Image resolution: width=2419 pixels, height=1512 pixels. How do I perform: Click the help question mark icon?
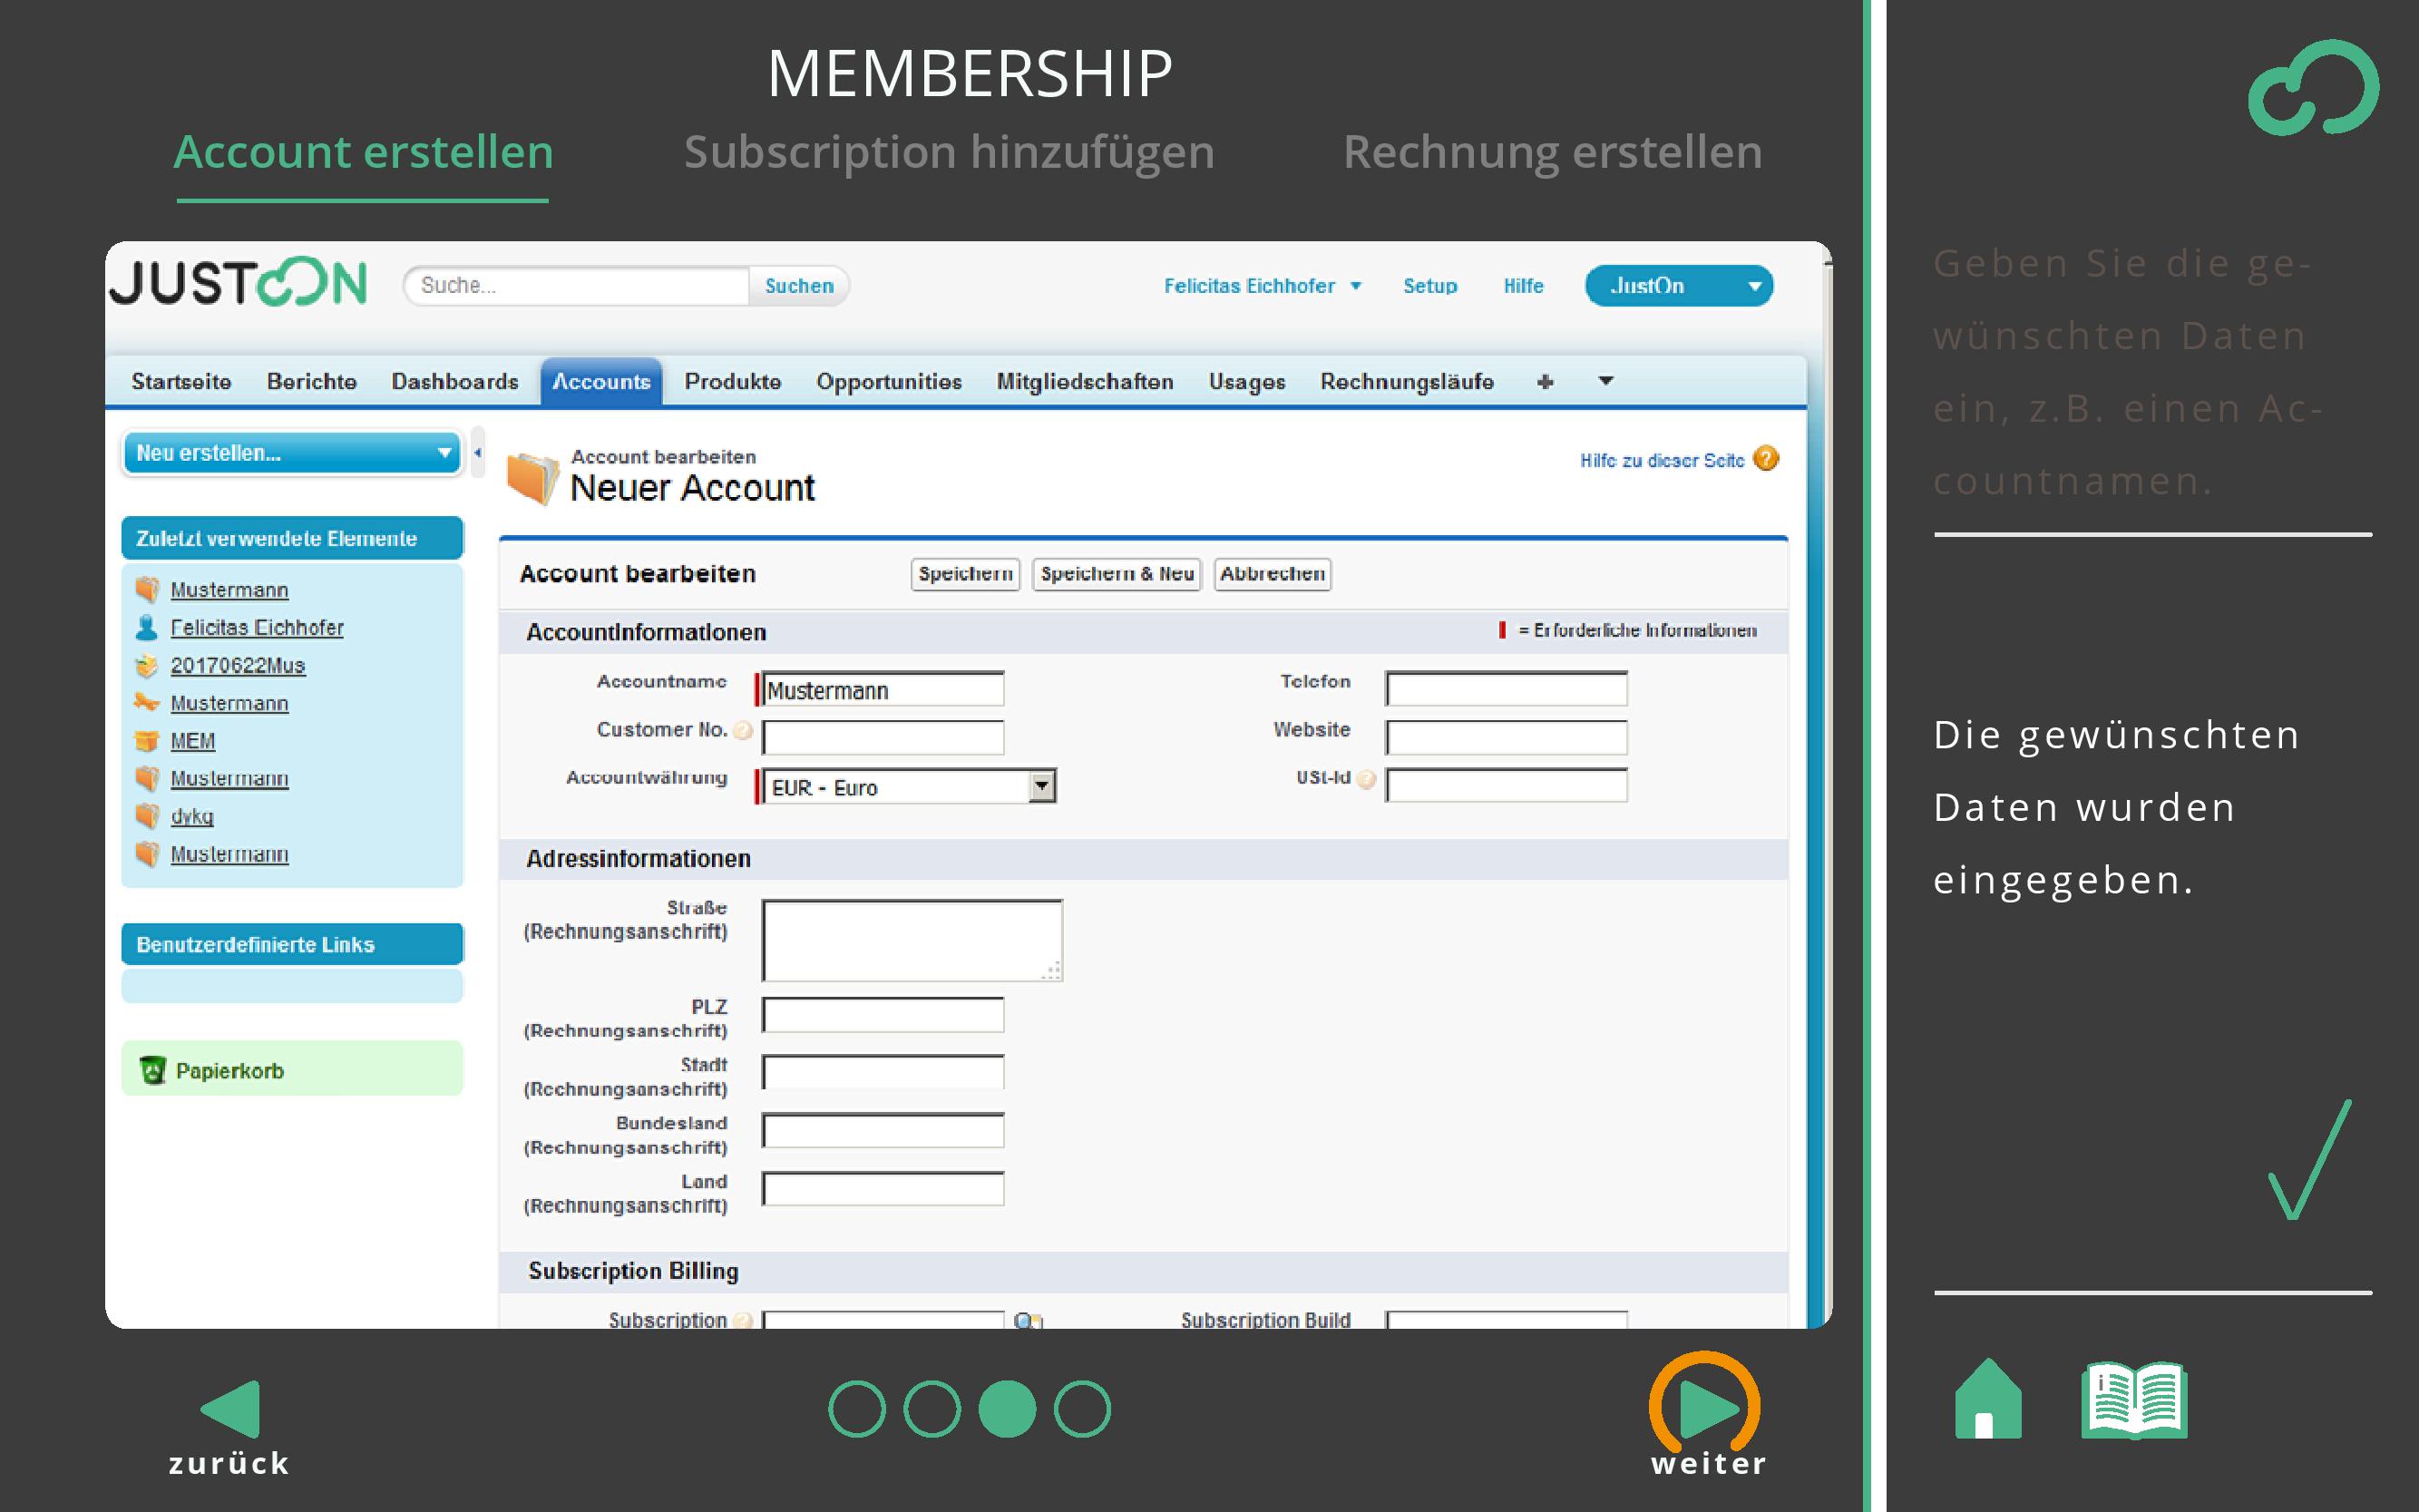[x=1767, y=459]
